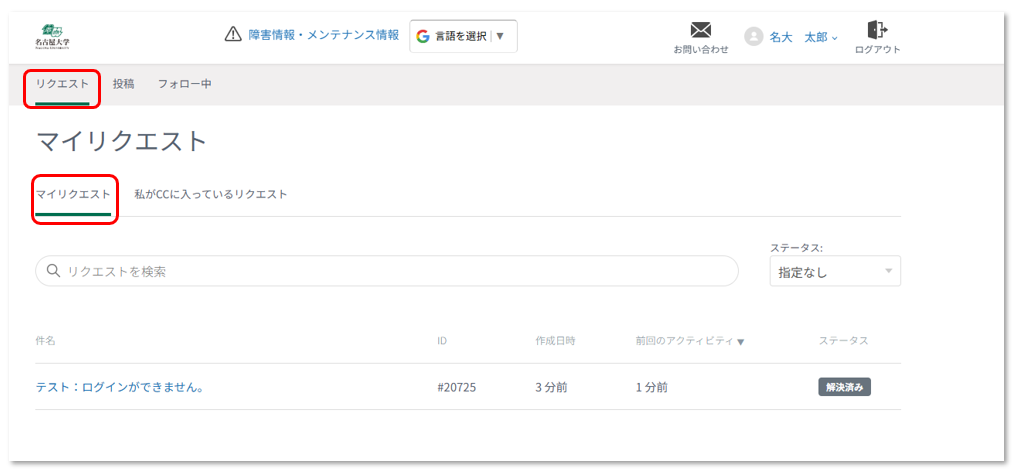This screenshot has height=474, width=1019.
Task: Open the ステータス filter dropdown
Action: 834,272
